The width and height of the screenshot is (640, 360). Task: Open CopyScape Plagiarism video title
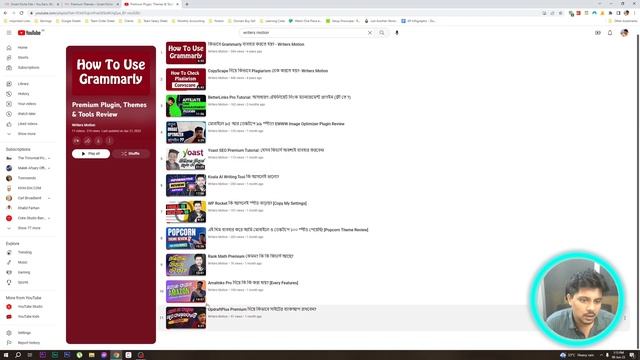(x=268, y=71)
